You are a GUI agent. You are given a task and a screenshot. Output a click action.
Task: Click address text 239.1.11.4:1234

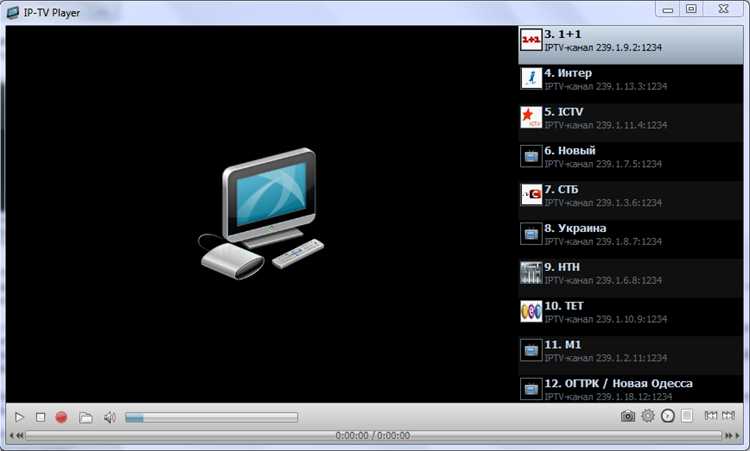click(631, 125)
